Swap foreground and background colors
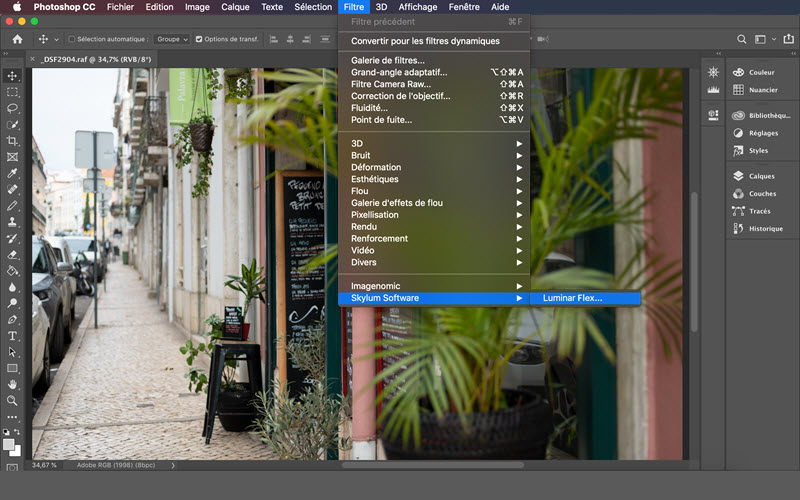 point(17,432)
